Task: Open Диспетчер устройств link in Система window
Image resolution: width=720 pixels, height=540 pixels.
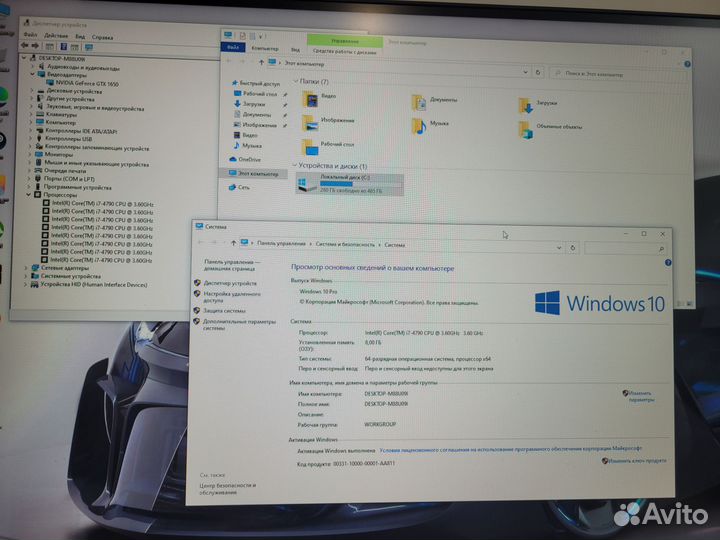Action: point(230,283)
